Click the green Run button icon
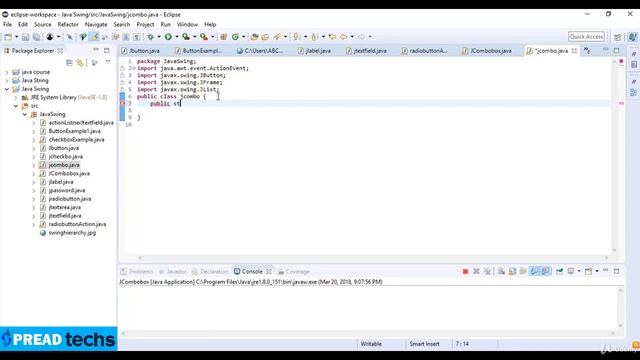 click(168, 37)
